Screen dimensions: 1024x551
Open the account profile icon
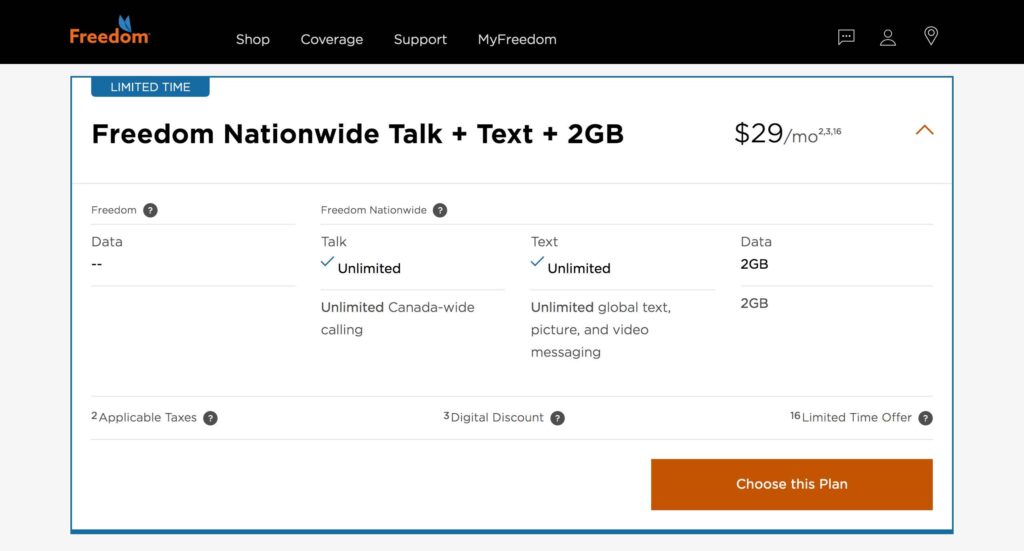[888, 38]
